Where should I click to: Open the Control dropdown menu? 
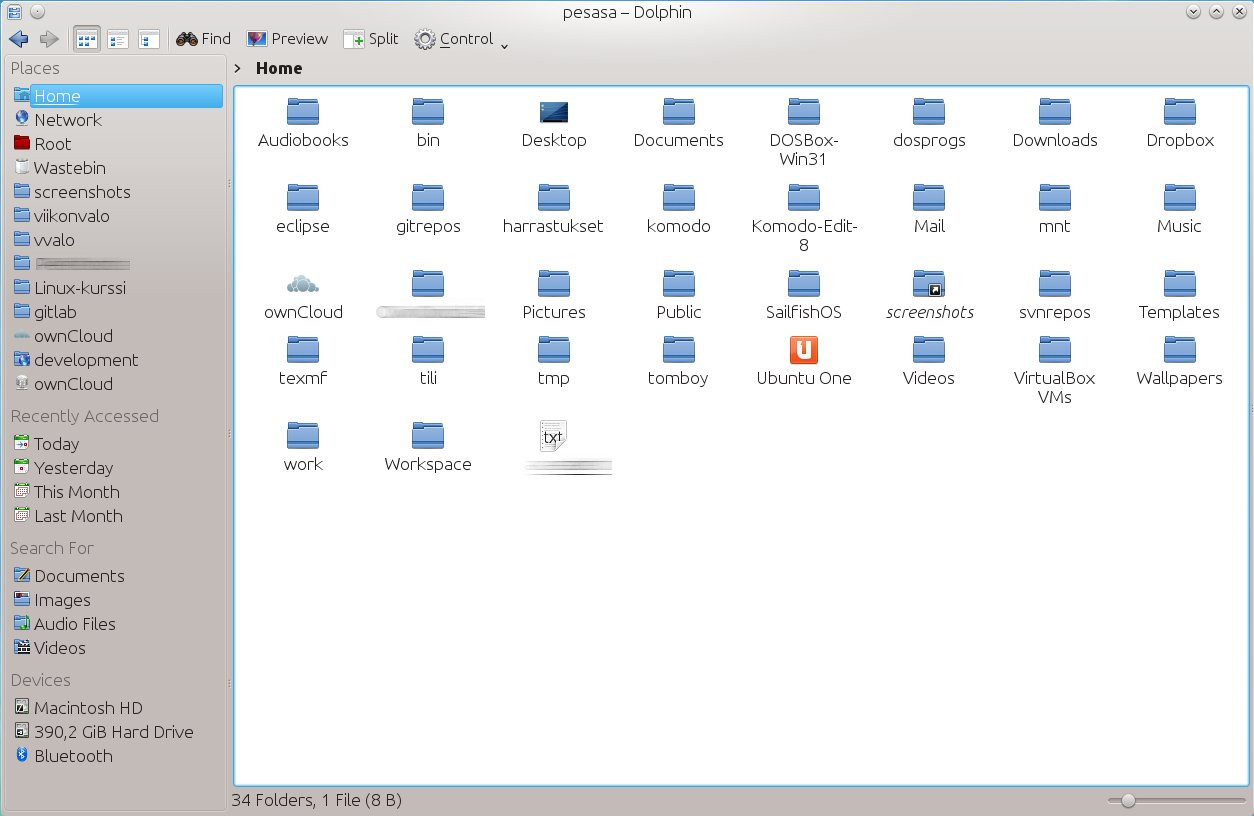tap(462, 39)
